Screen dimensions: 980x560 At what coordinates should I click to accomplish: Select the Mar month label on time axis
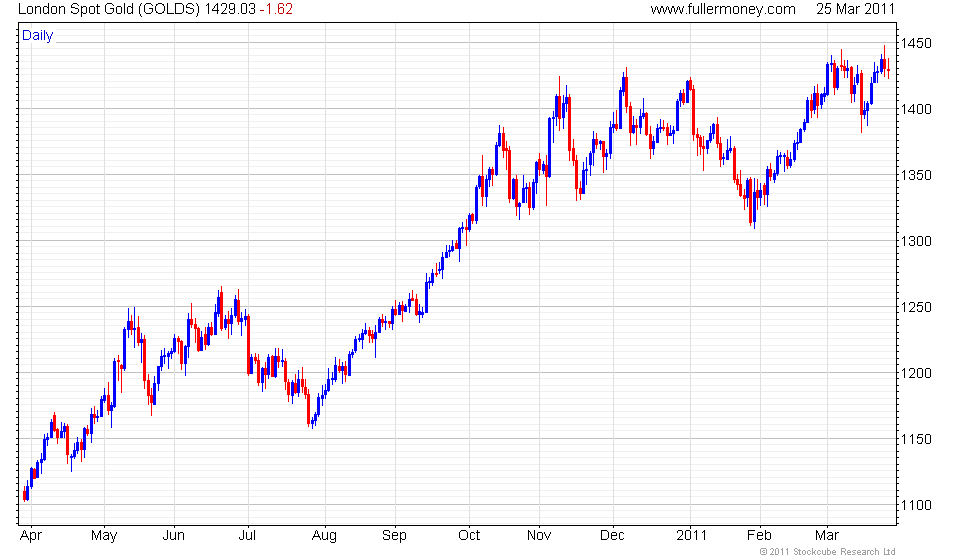[827, 536]
